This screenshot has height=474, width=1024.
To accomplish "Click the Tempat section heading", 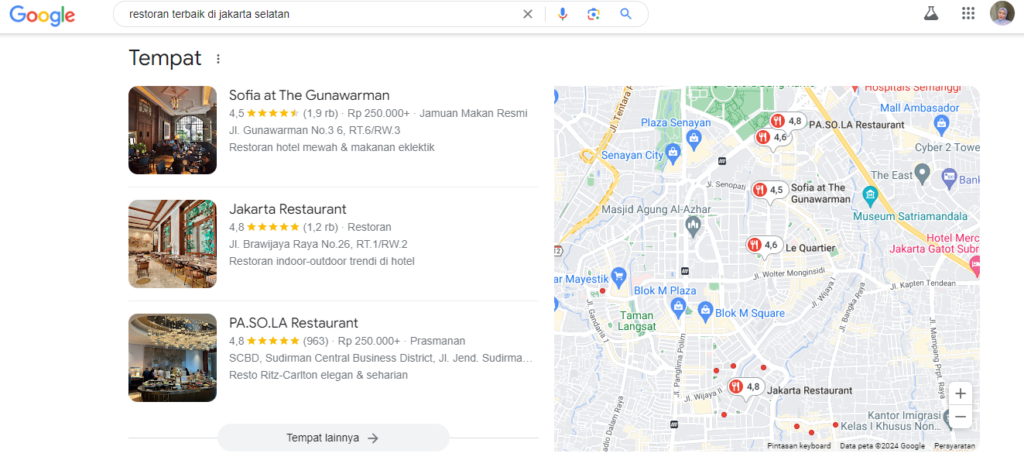I will click(165, 59).
